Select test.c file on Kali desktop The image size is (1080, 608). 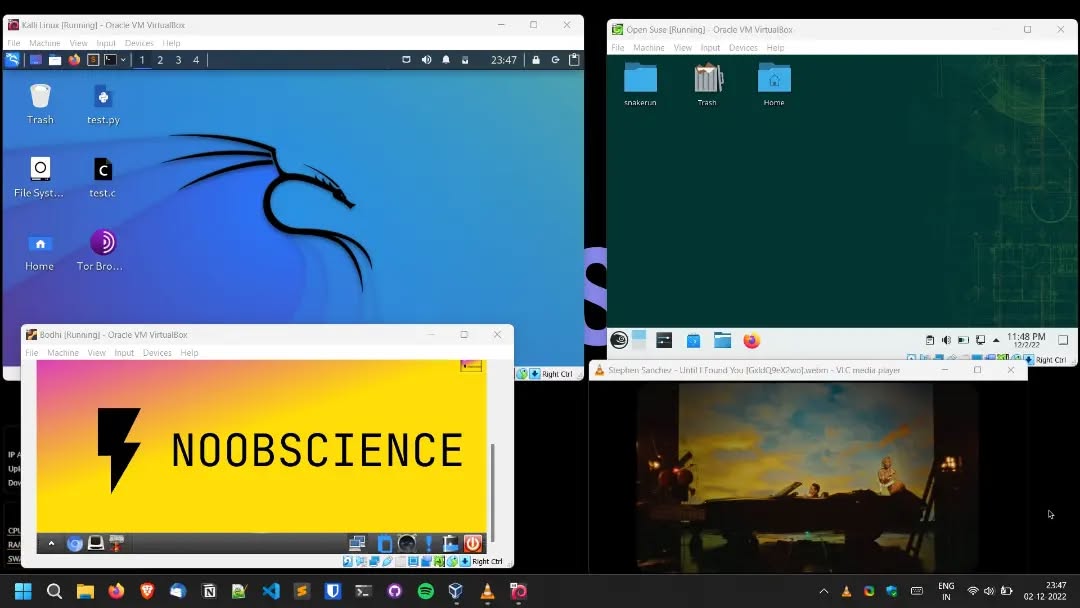(x=103, y=178)
